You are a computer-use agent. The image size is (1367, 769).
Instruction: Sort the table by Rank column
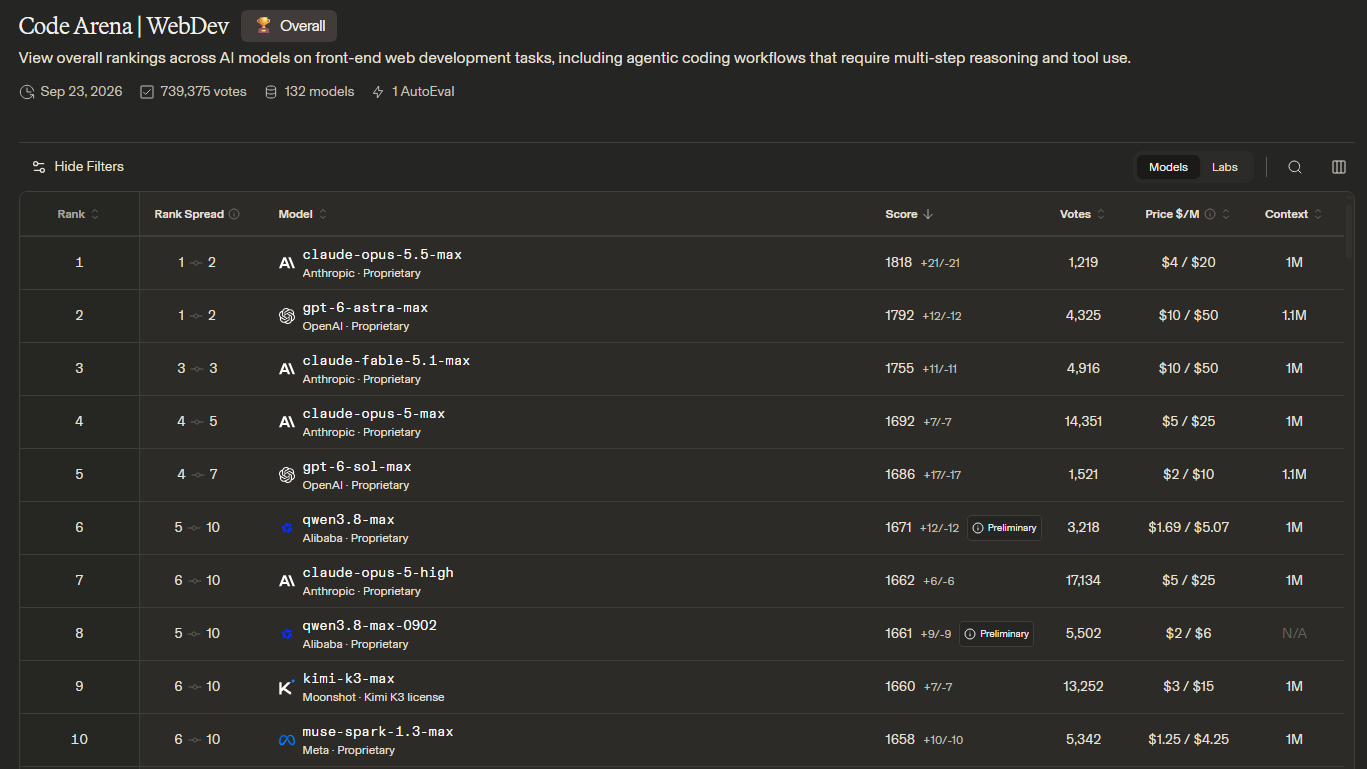79,214
